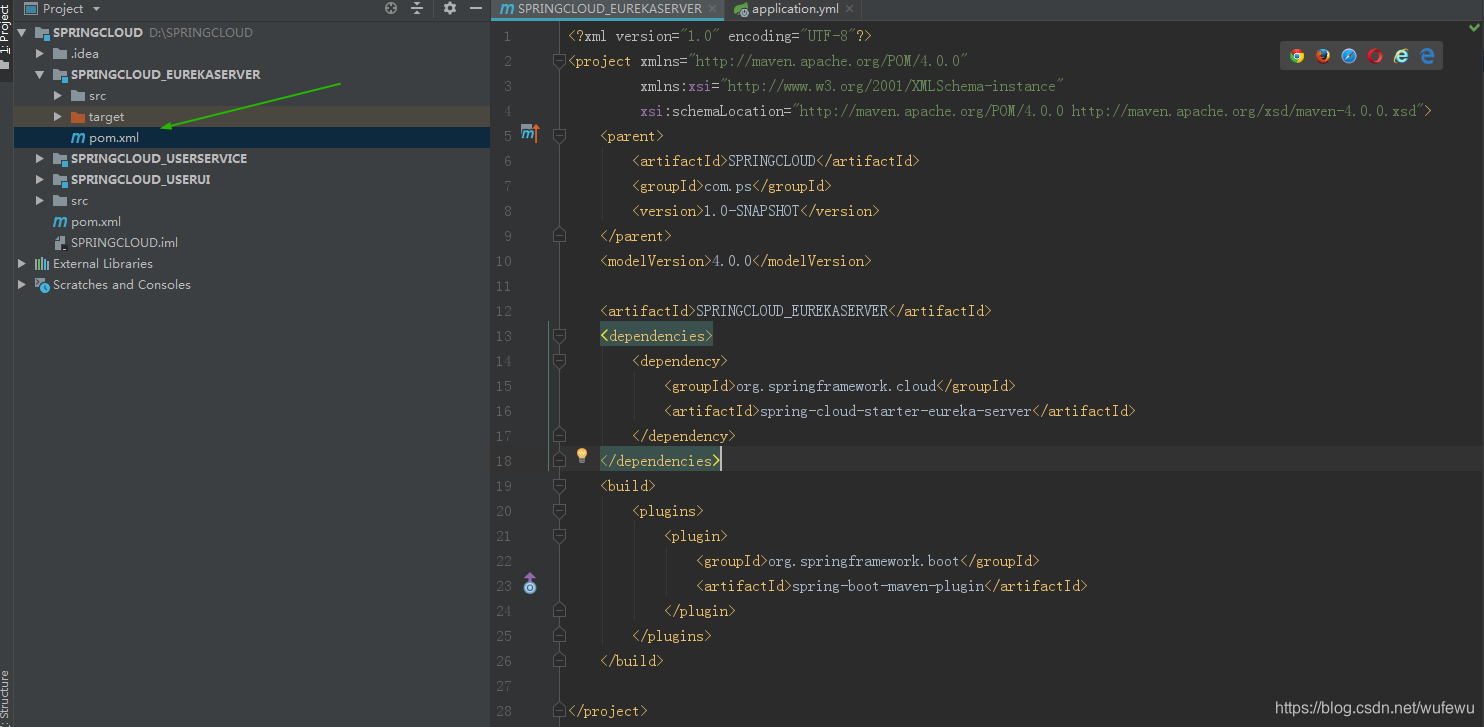
Task: Fold the dependency tag at line 14
Action: 559,360
